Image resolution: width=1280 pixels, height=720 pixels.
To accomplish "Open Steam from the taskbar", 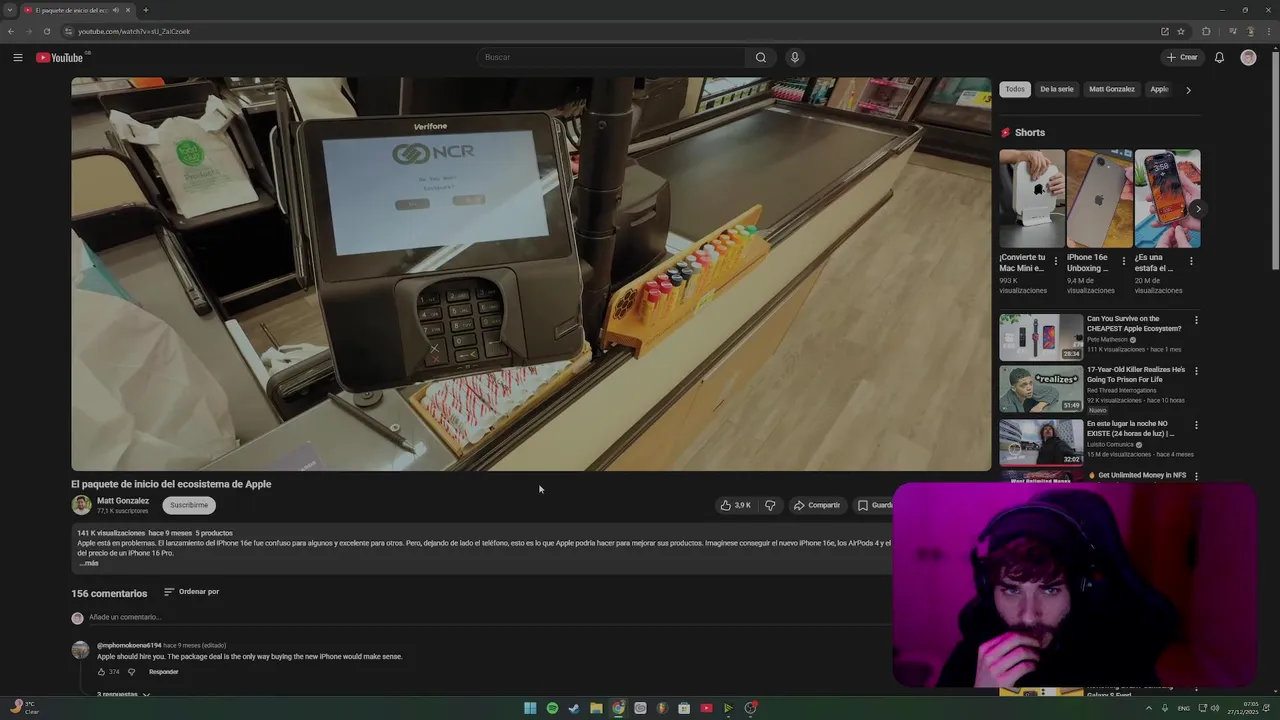I will tap(574, 708).
